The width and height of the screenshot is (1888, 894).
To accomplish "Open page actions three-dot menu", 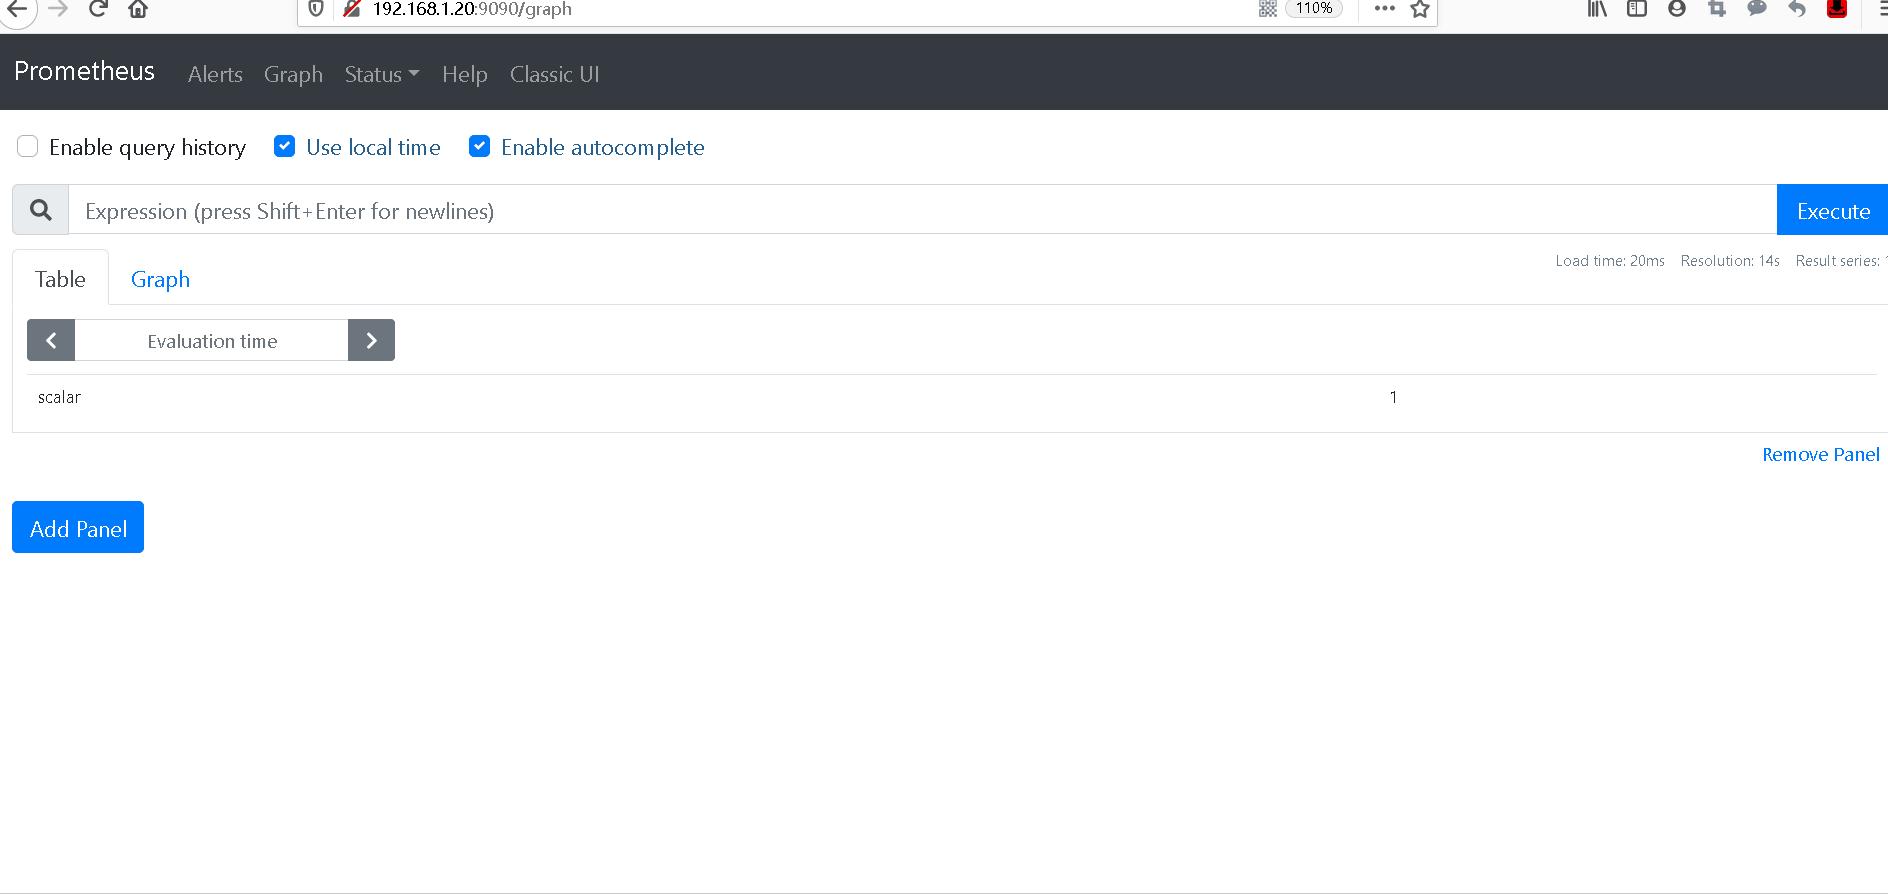I will (1384, 8).
